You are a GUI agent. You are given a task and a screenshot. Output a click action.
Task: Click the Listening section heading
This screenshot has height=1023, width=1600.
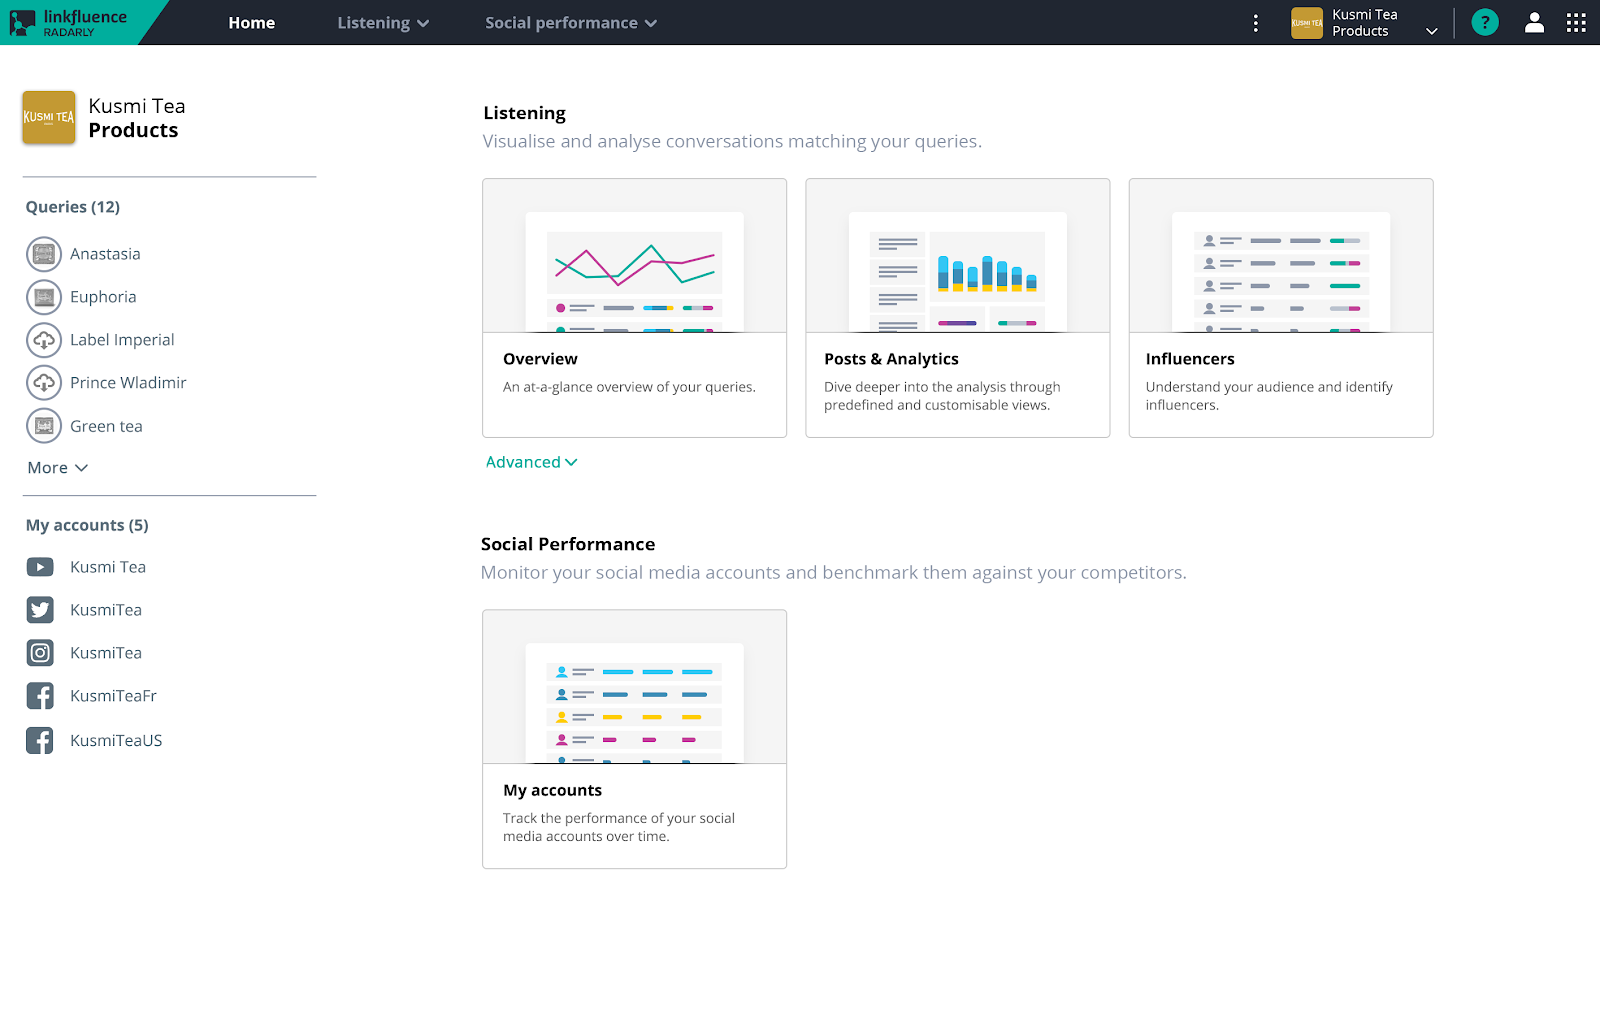point(524,113)
